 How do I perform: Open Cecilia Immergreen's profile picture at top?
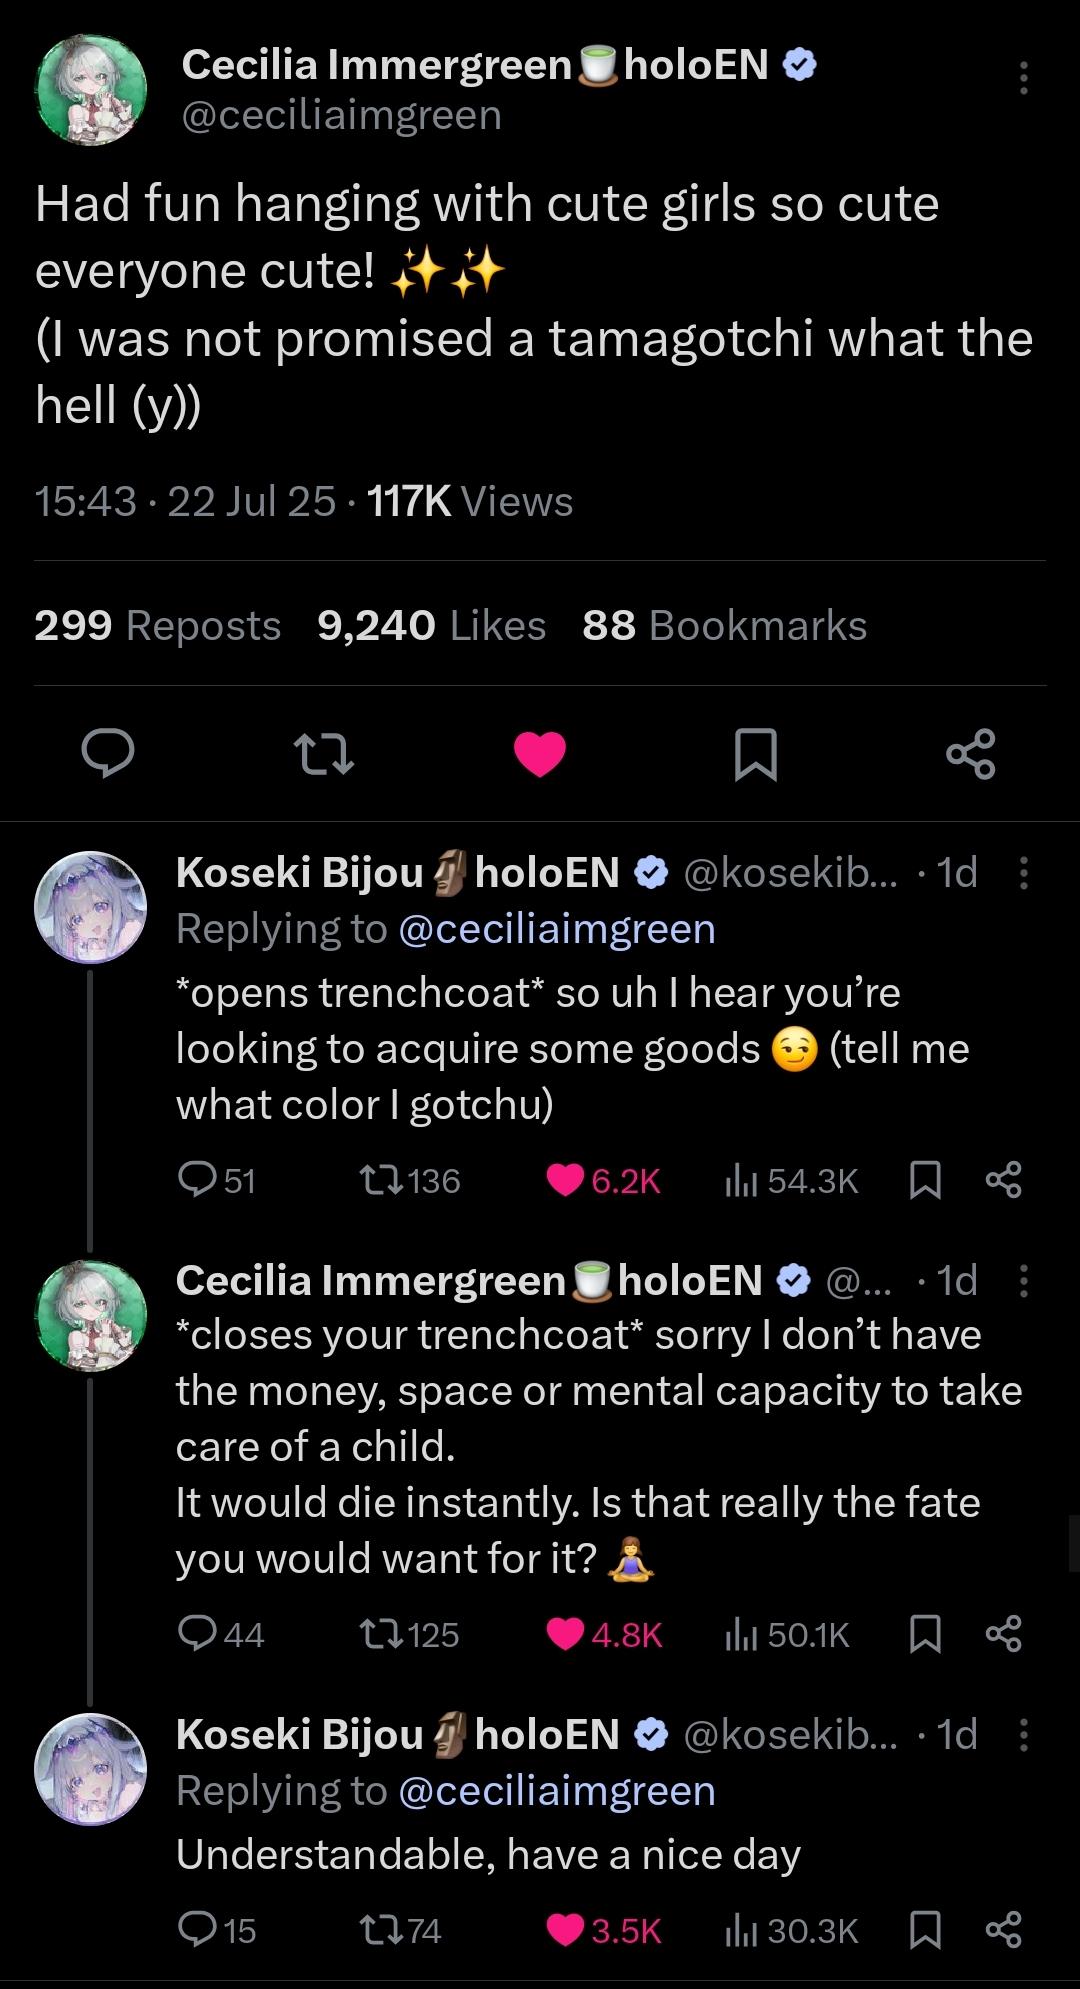pyautogui.click(x=92, y=91)
